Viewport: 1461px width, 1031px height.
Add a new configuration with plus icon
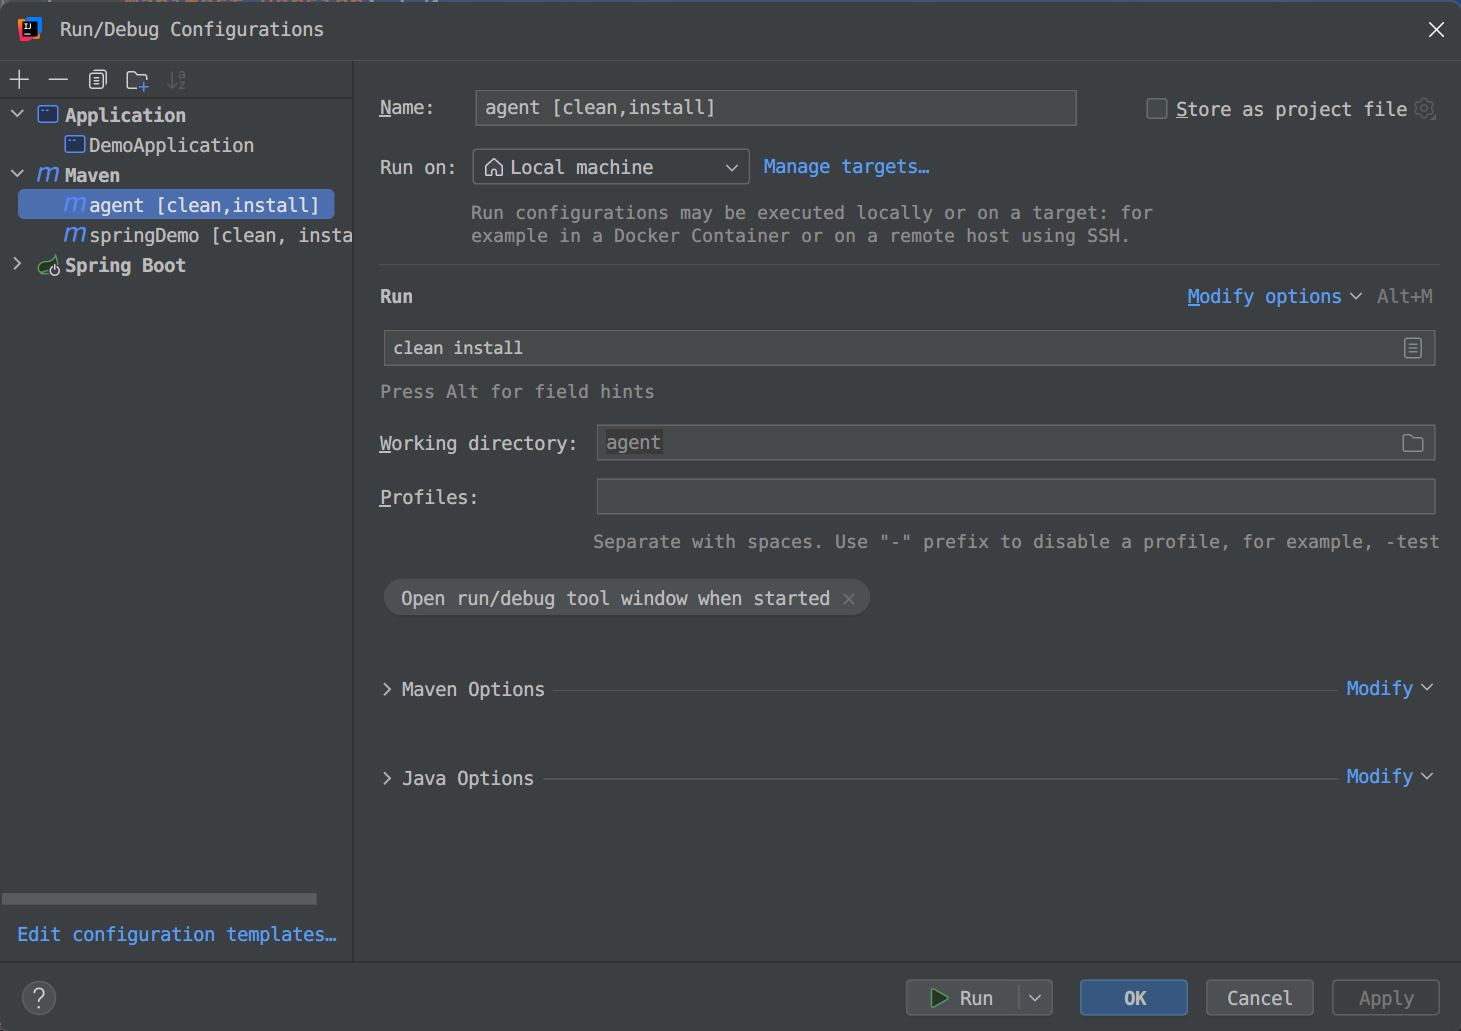[x=19, y=79]
